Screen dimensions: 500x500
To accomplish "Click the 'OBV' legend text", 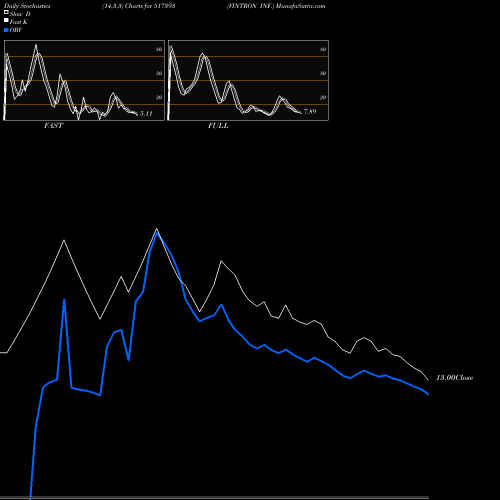I will click(x=16, y=30).
